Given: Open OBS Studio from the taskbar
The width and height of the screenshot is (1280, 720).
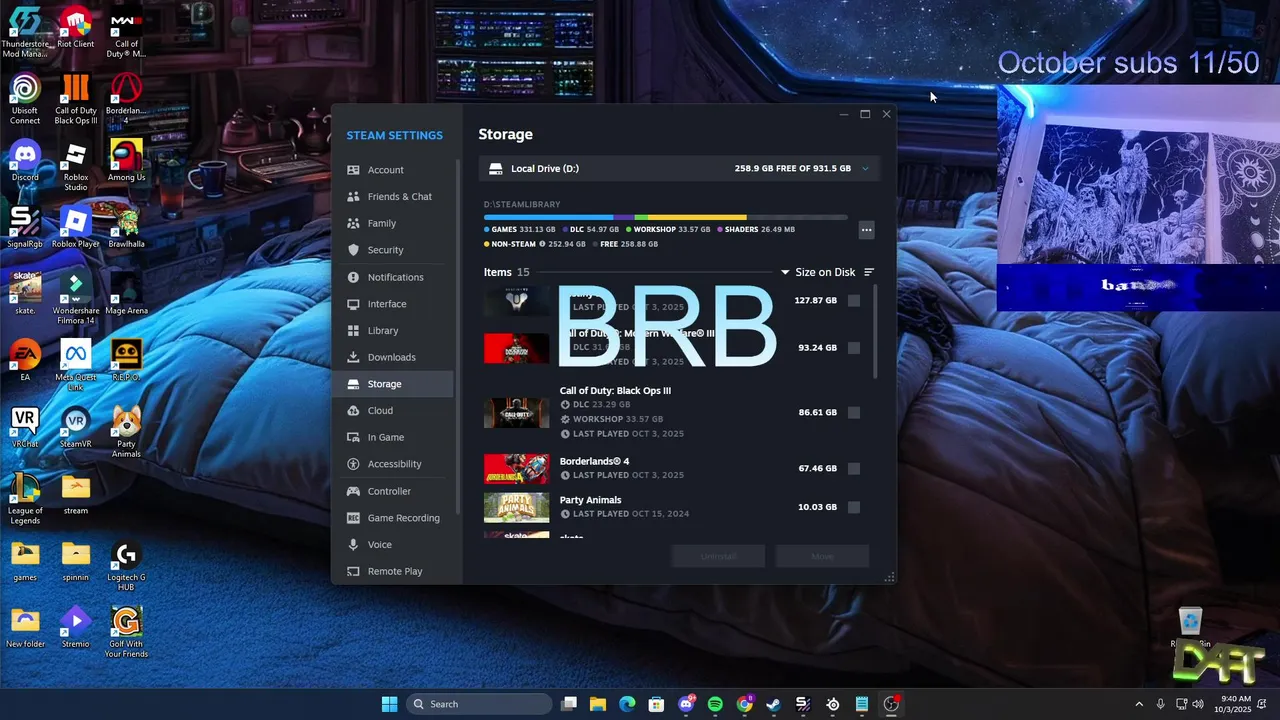Looking at the screenshot, I should [x=891, y=704].
